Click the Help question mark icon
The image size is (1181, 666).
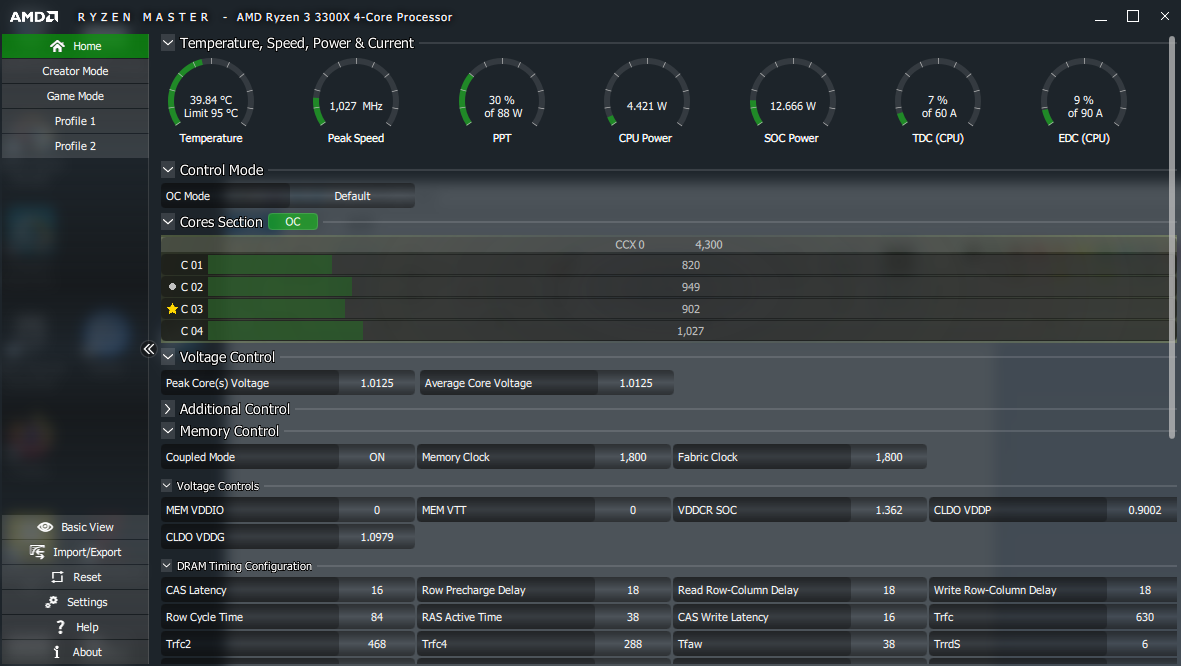pyautogui.click(x=60, y=627)
